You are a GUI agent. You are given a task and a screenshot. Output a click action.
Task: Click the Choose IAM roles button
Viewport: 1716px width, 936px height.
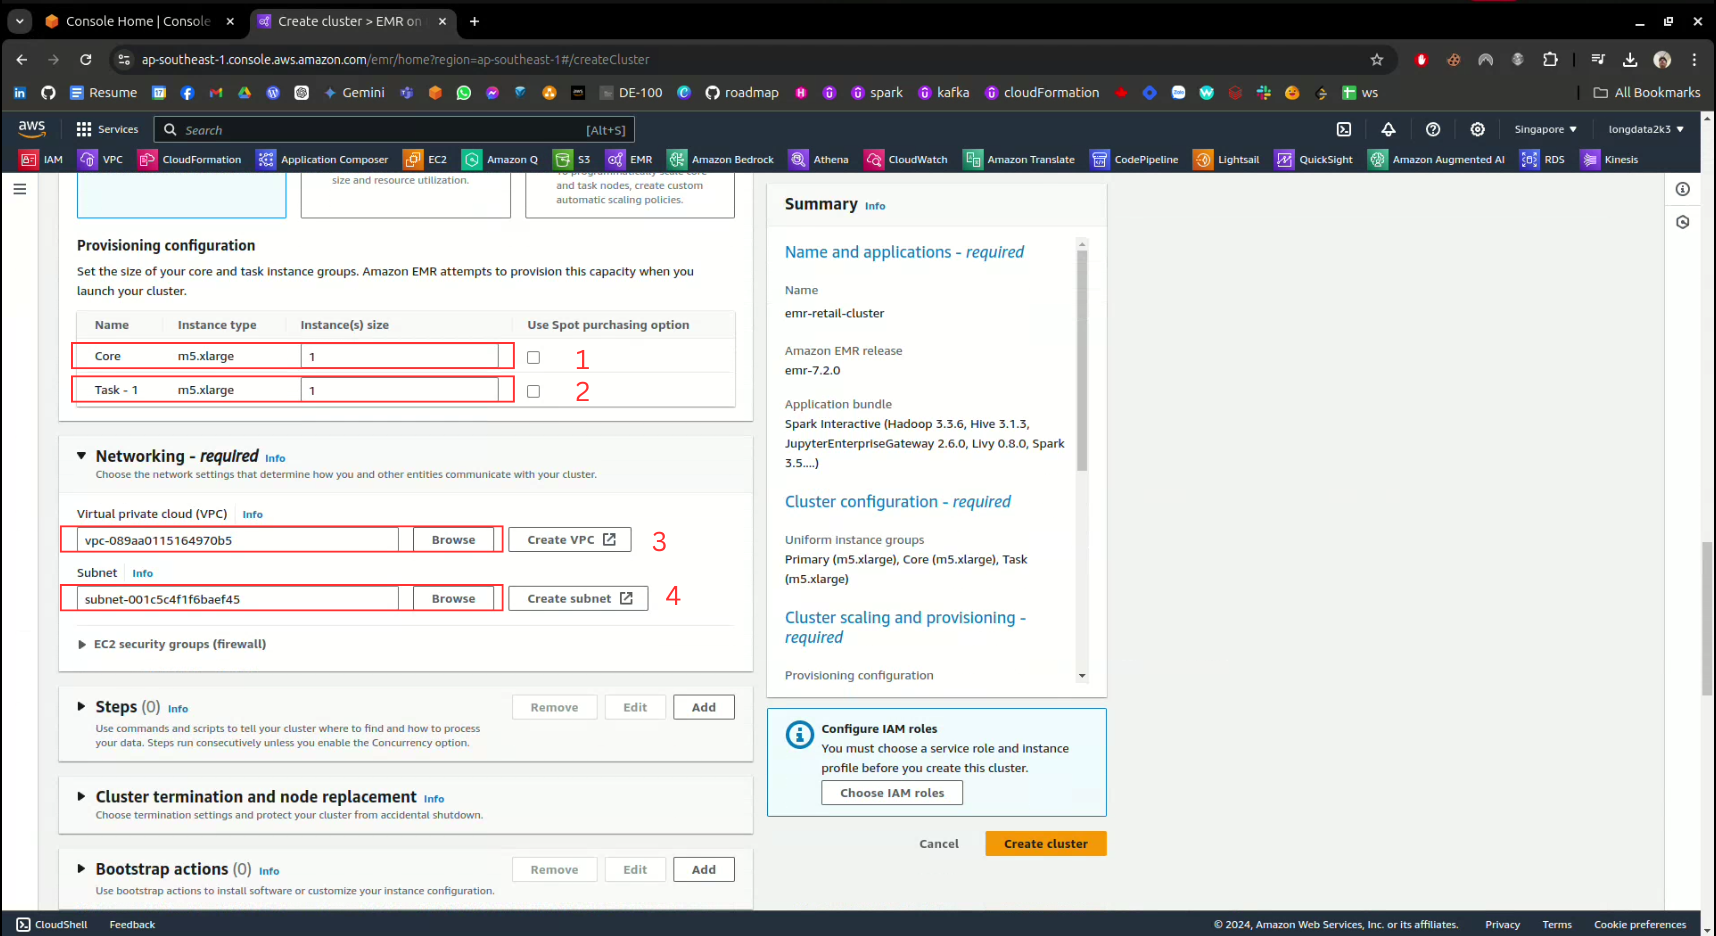(x=892, y=793)
